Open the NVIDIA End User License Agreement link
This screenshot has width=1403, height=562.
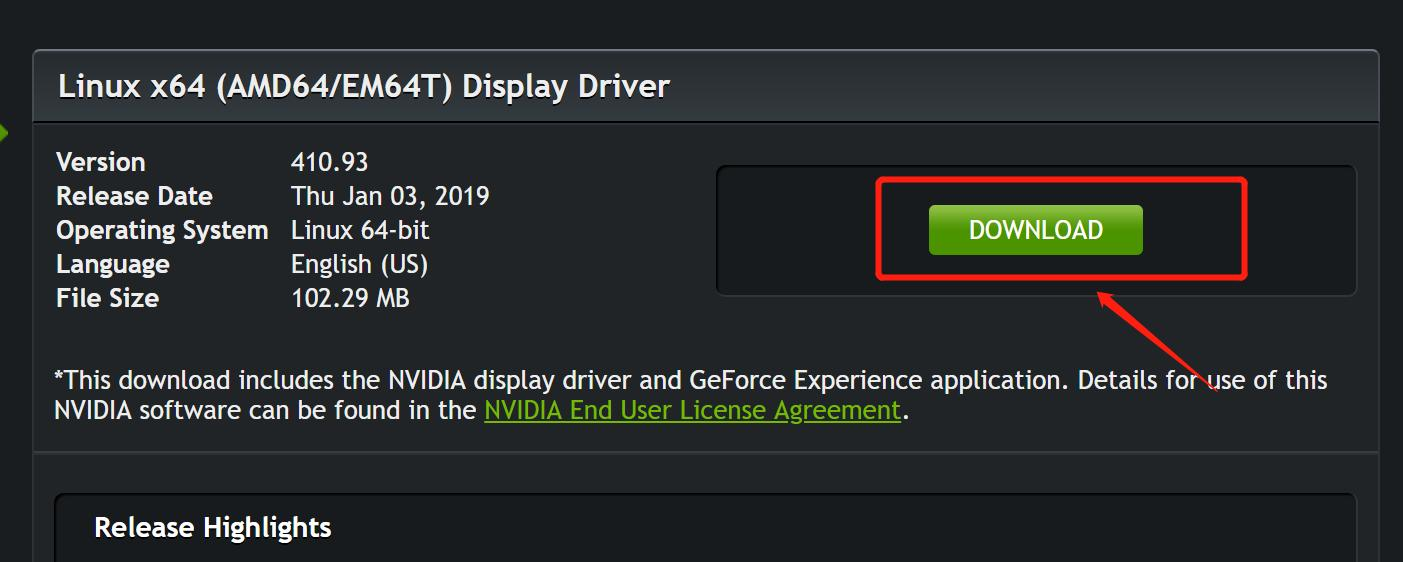692,411
